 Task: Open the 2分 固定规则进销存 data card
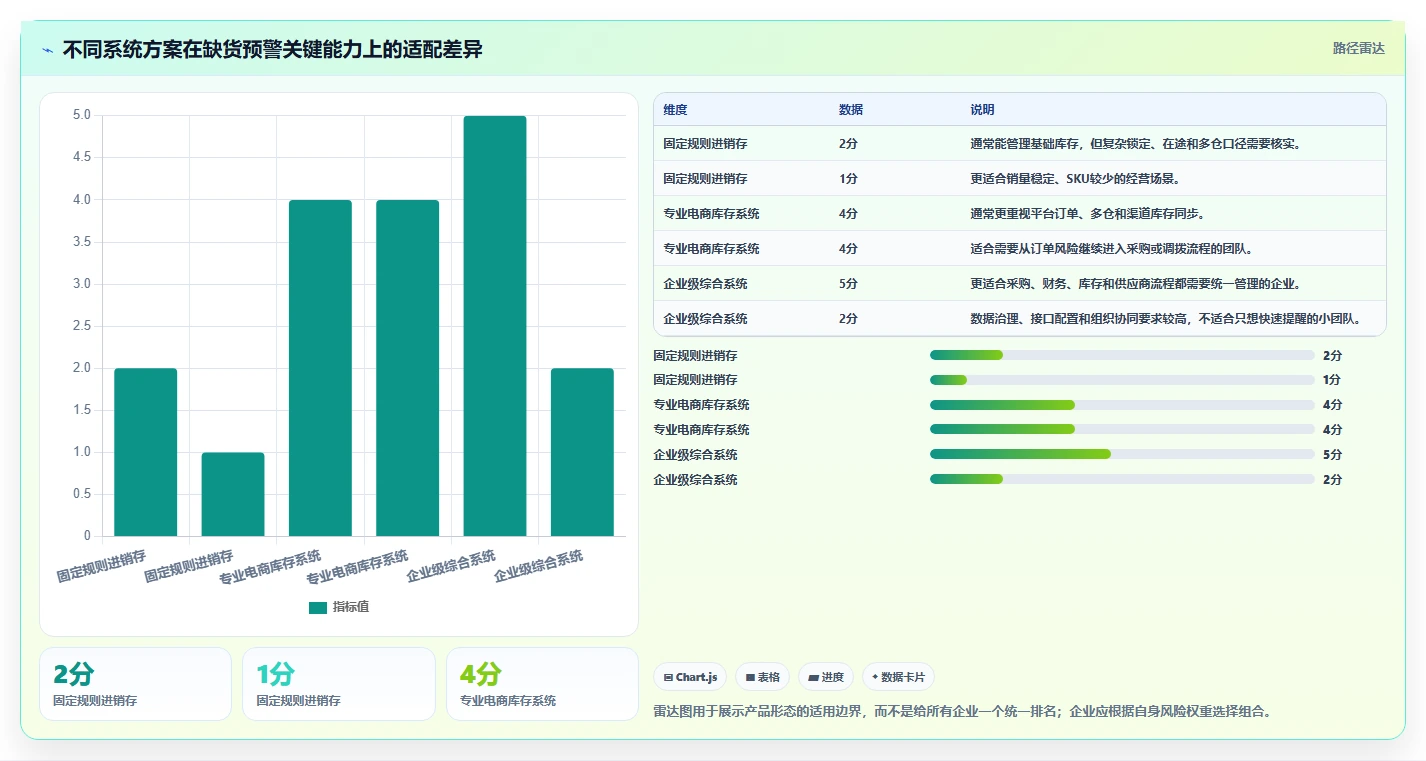135,684
